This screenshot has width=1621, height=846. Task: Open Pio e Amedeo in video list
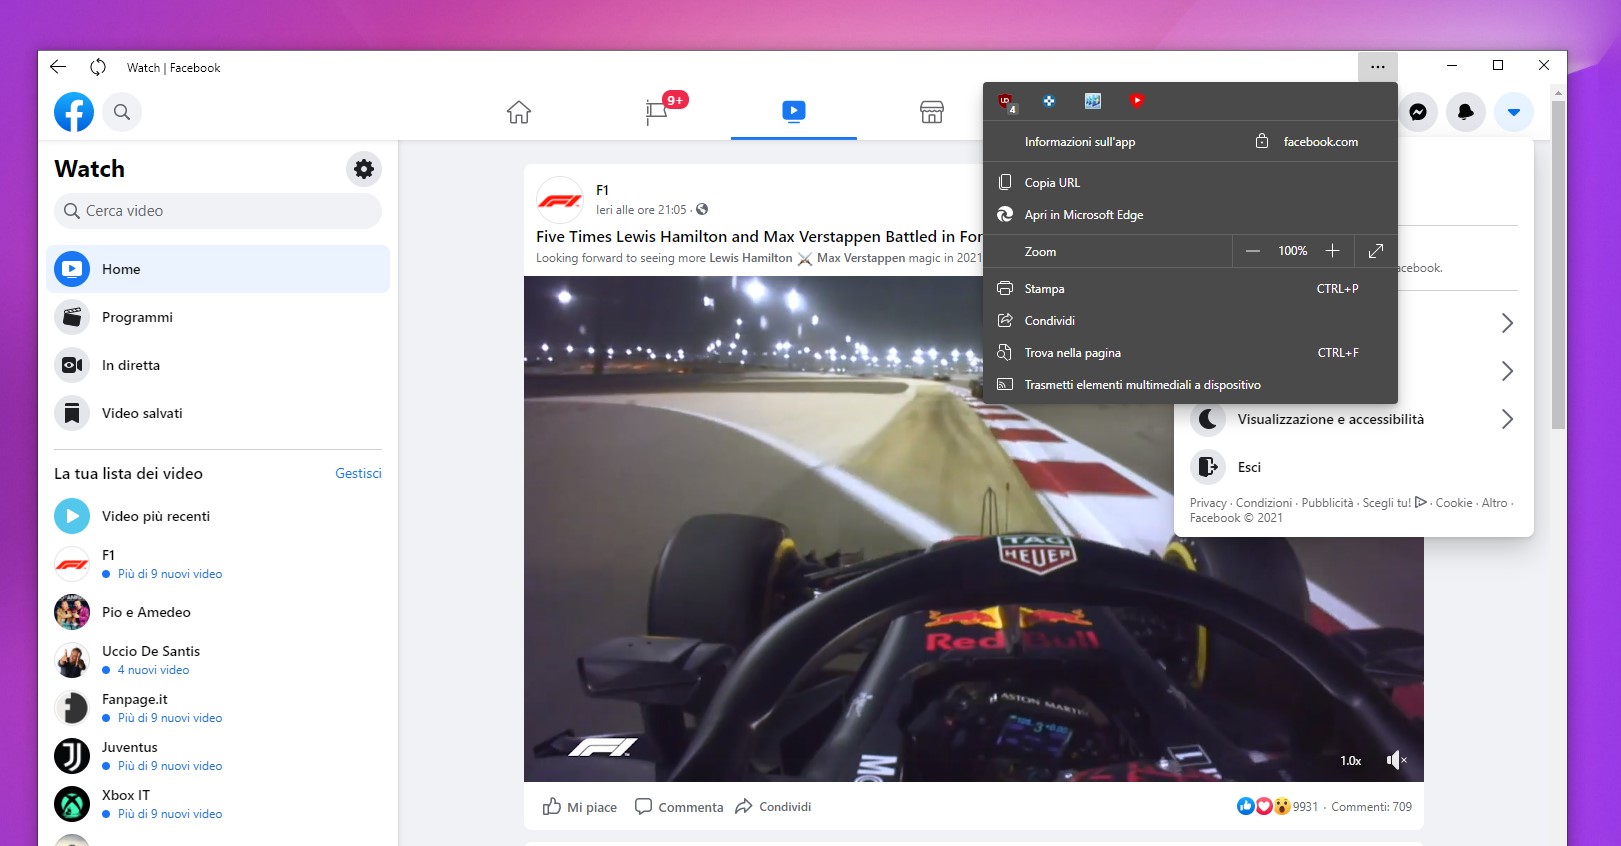click(218, 612)
